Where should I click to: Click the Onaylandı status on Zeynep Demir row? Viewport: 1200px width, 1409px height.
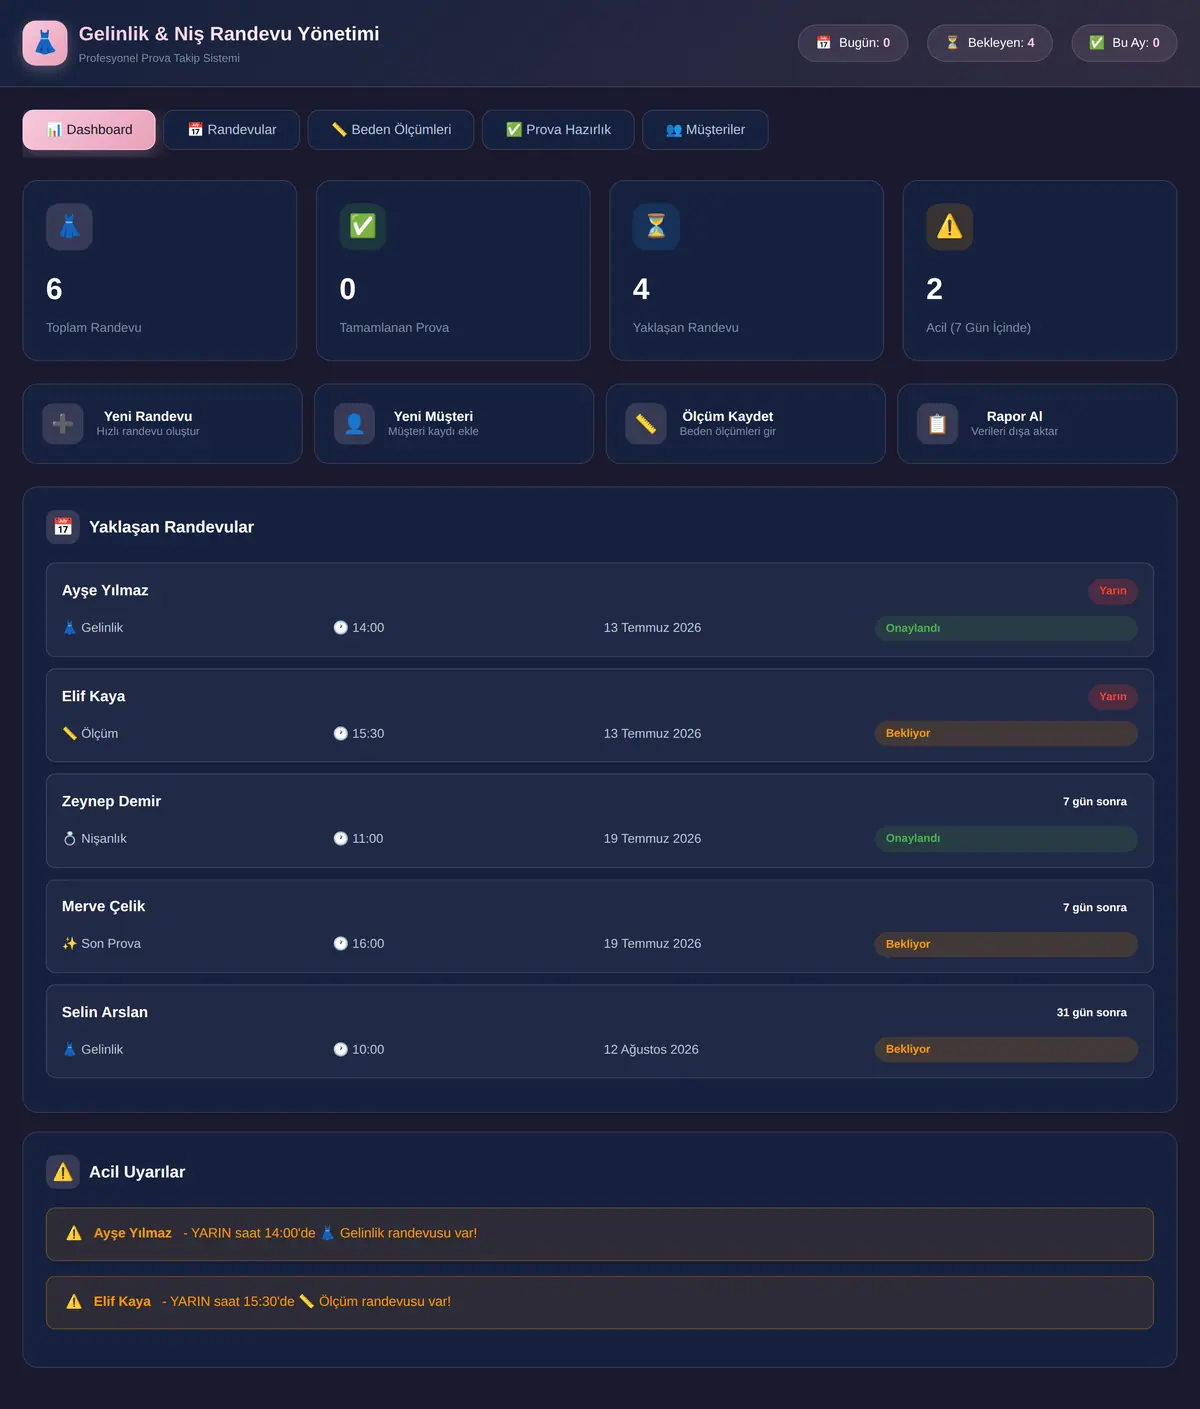coord(1006,838)
